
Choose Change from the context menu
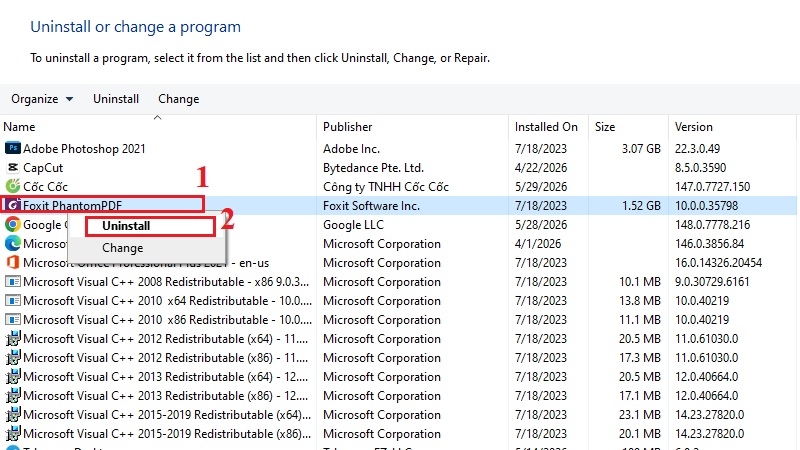(122, 248)
